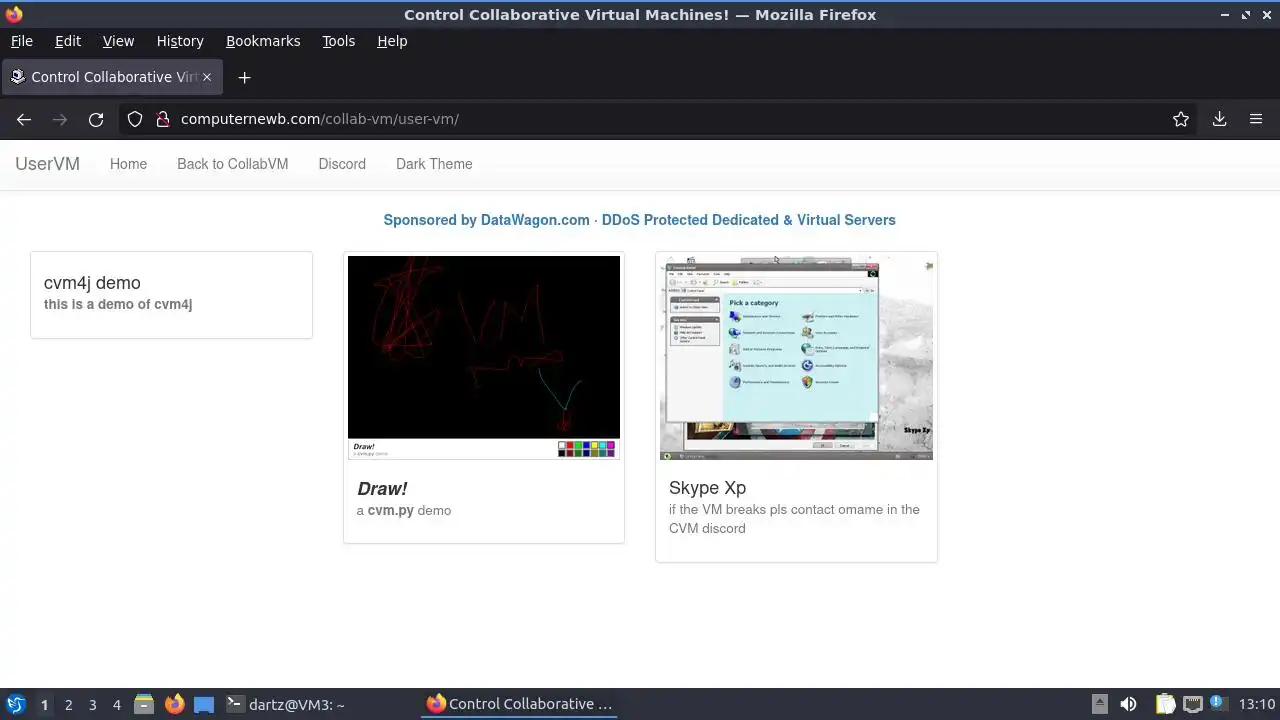Click the clipboard tray icon

(x=1165, y=704)
